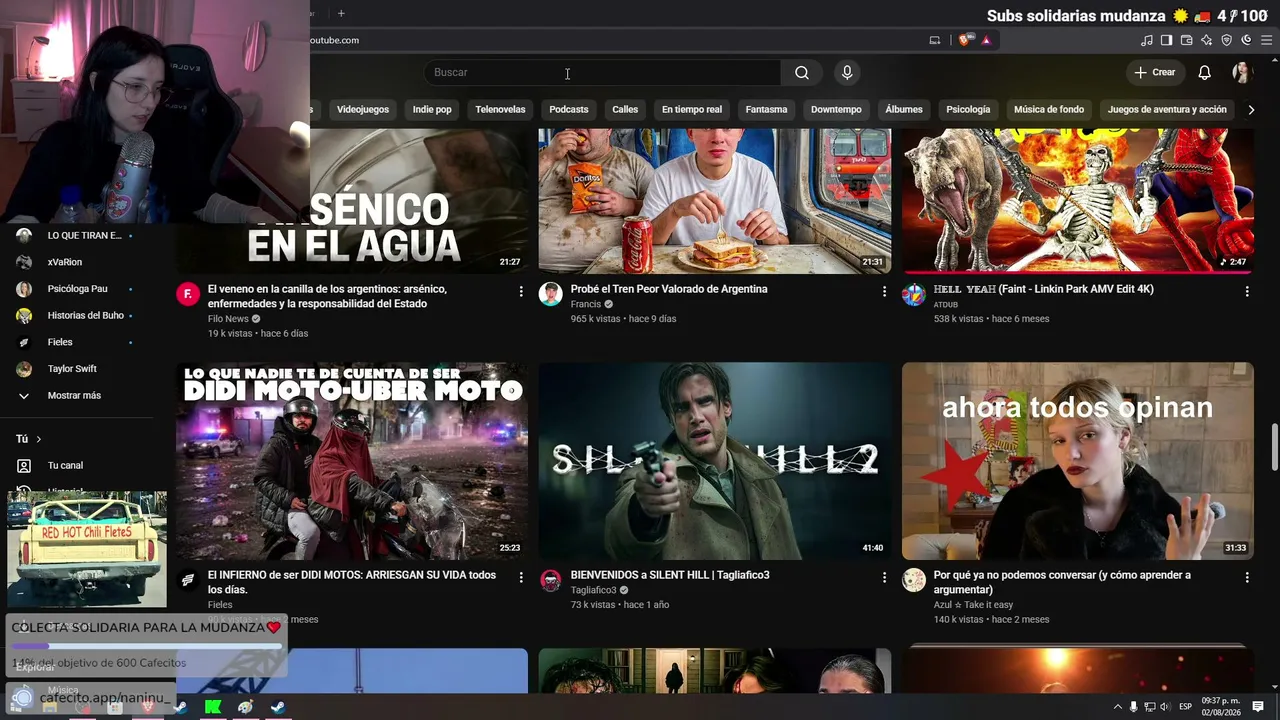Click the Kick app icon in the taskbar
This screenshot has width=1280, height=720.
pos(213,707)
